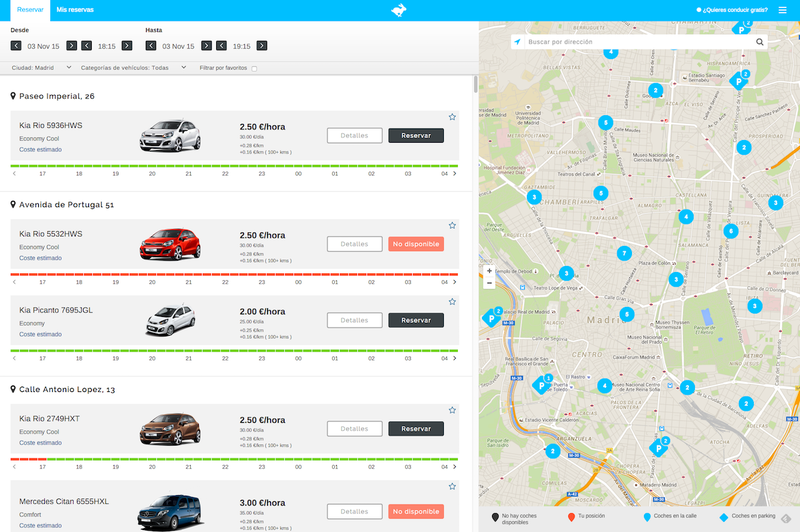Open Detalles for Mercedes Citan 6555HXL
Screen dimensions: 800x532
[355, 511]
